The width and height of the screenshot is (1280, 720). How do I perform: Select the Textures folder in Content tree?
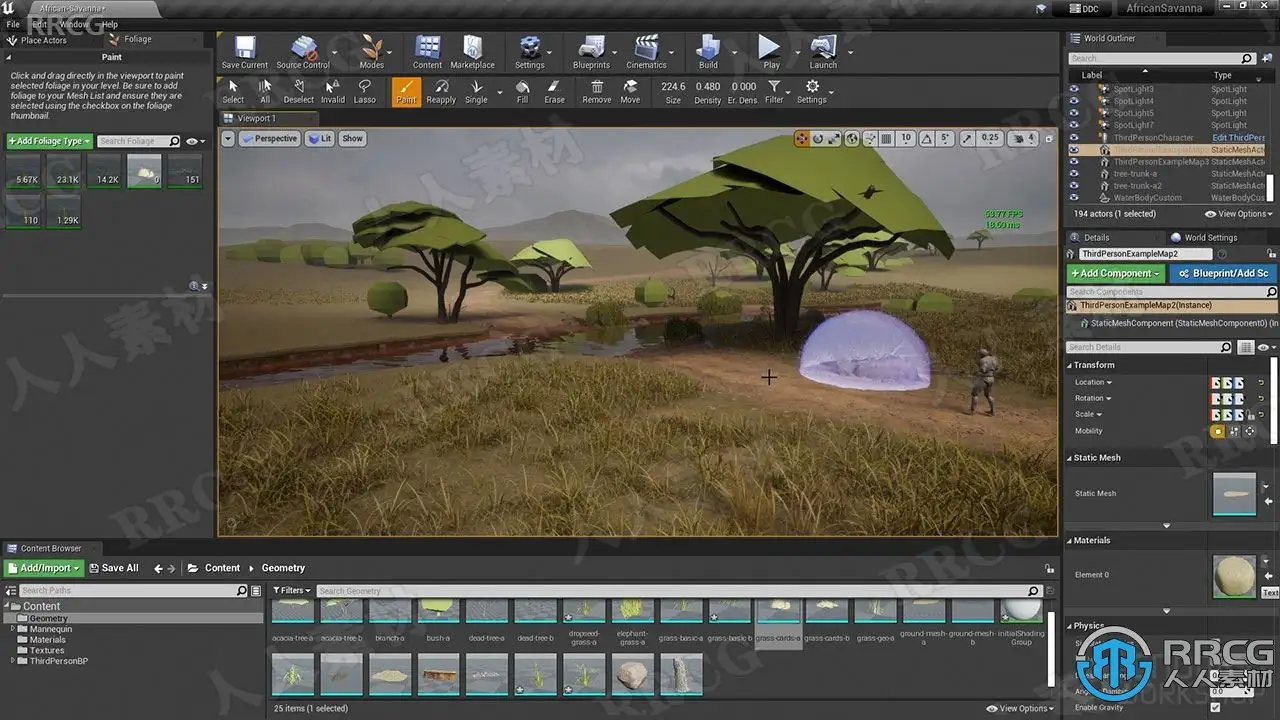tap(47, 650)
